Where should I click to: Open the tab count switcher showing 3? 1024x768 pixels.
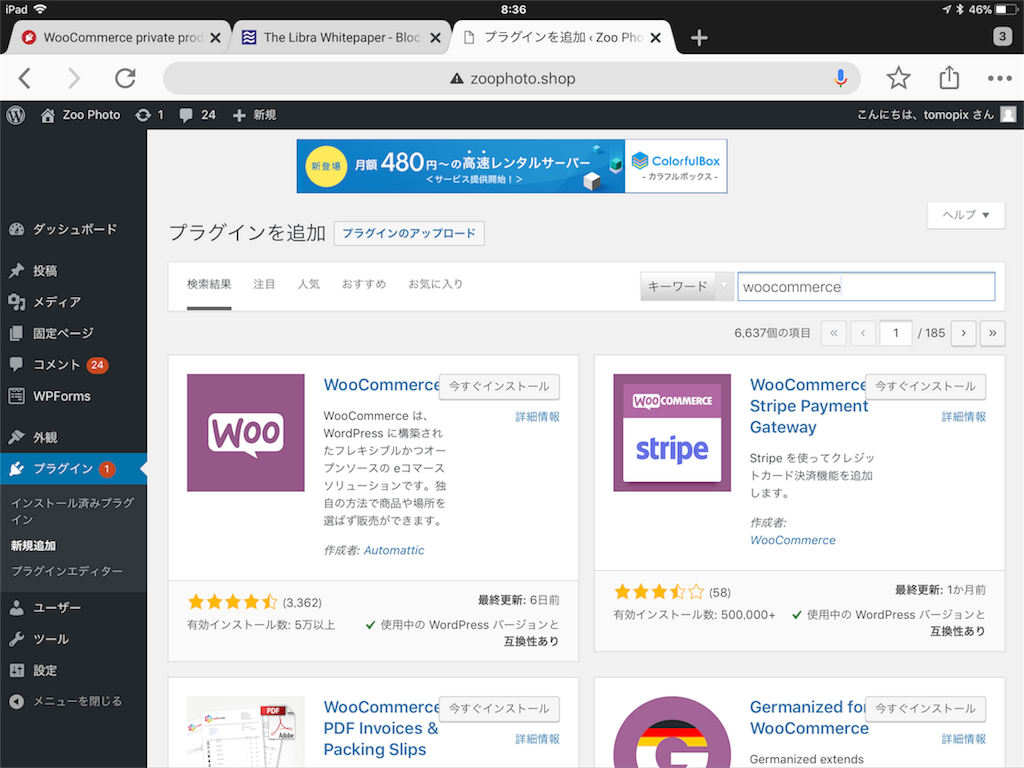1002,37
